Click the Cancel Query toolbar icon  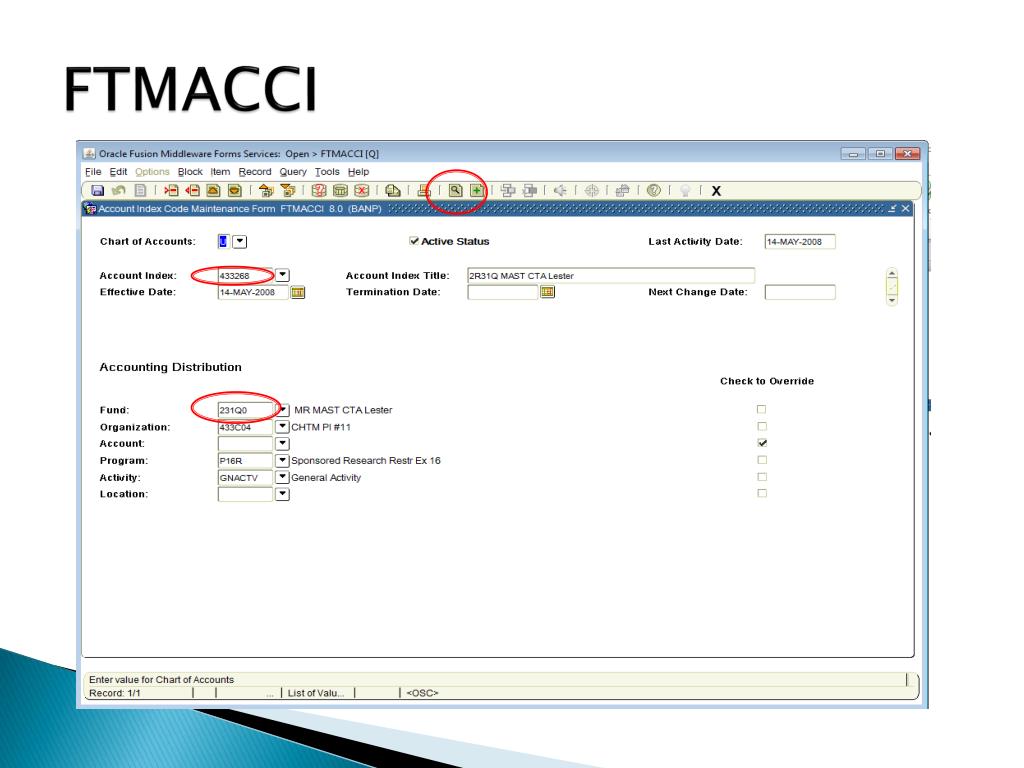click(x=361, y=191)
